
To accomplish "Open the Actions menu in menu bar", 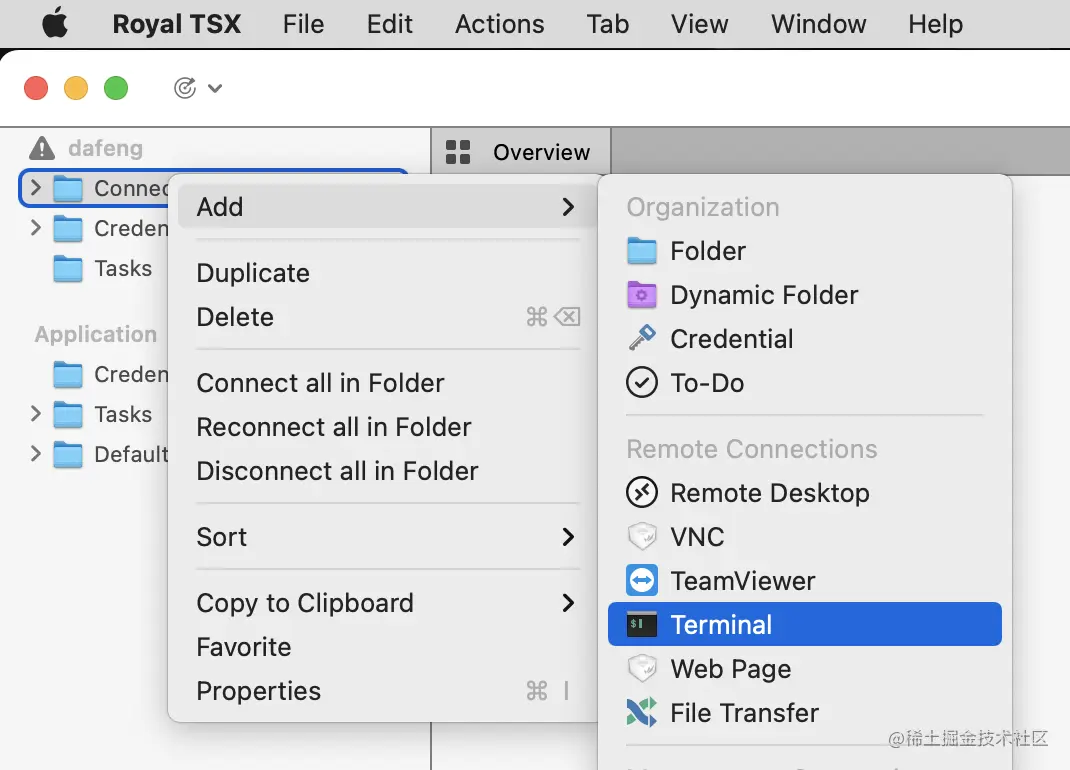I will (x=500, y=24).
